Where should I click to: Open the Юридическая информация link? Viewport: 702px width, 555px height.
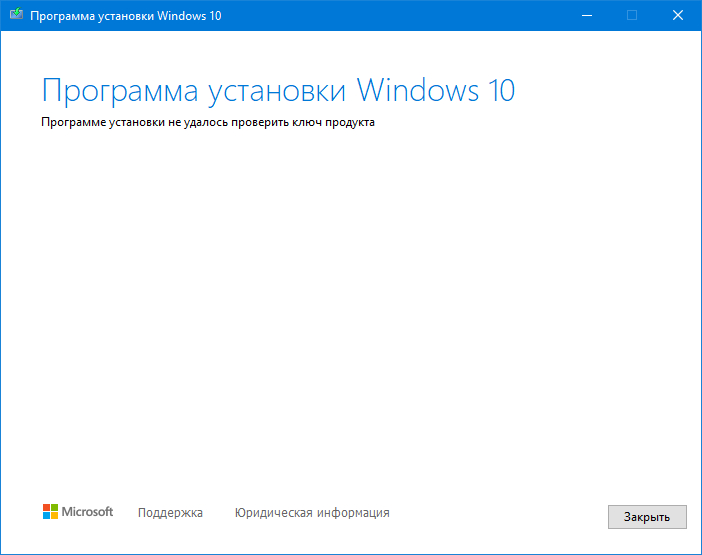[312, 512]
